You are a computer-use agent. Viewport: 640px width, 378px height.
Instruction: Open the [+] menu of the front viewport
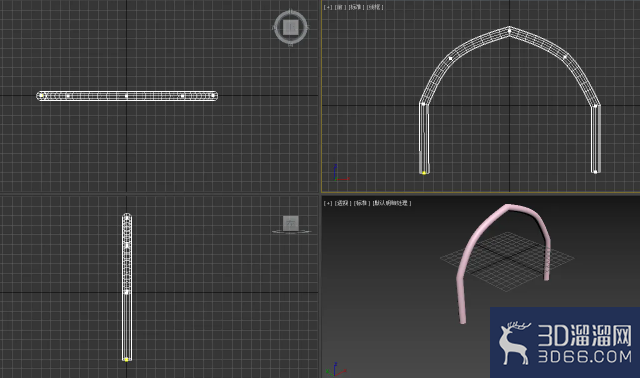[328, 7]
